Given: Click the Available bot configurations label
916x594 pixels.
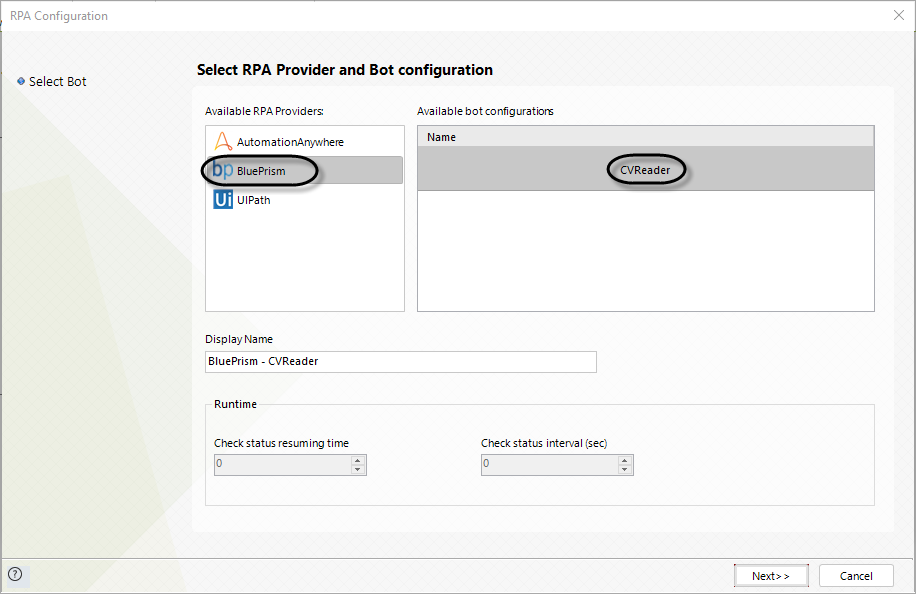Looking at the screenshot, I should (485, 111).
